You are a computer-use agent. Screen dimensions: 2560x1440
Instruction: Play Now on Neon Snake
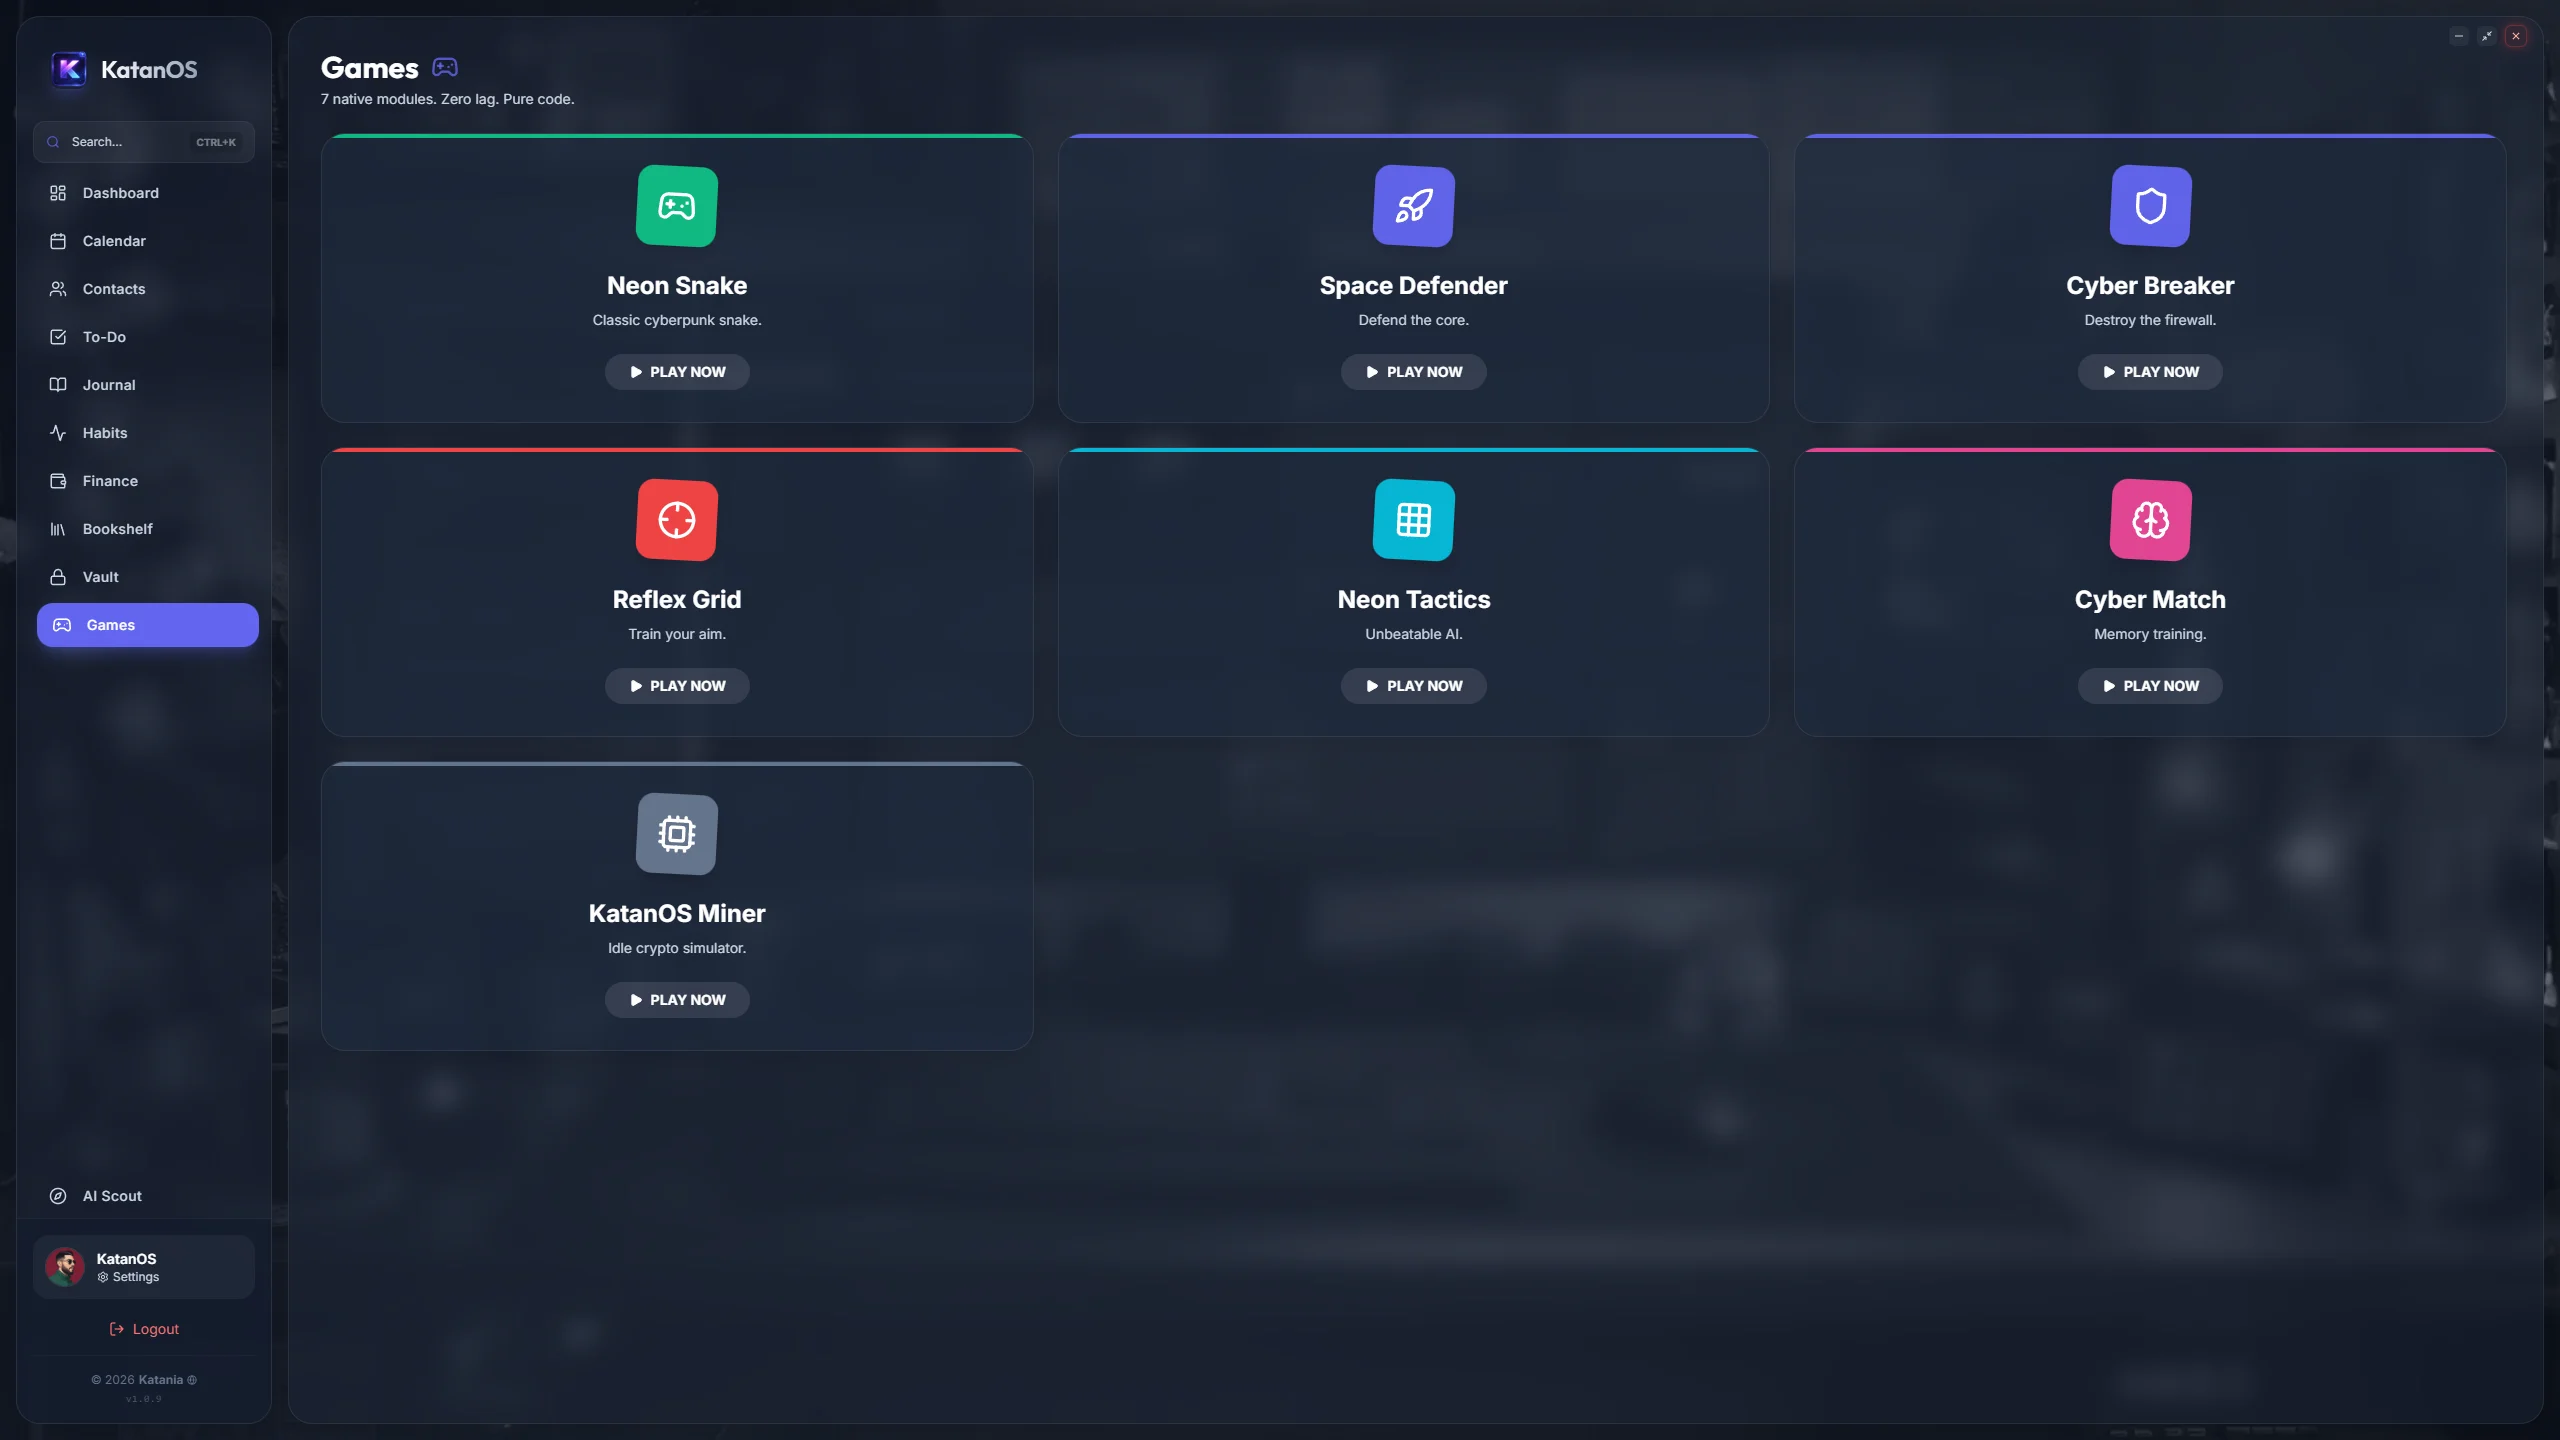coord(677,371)
